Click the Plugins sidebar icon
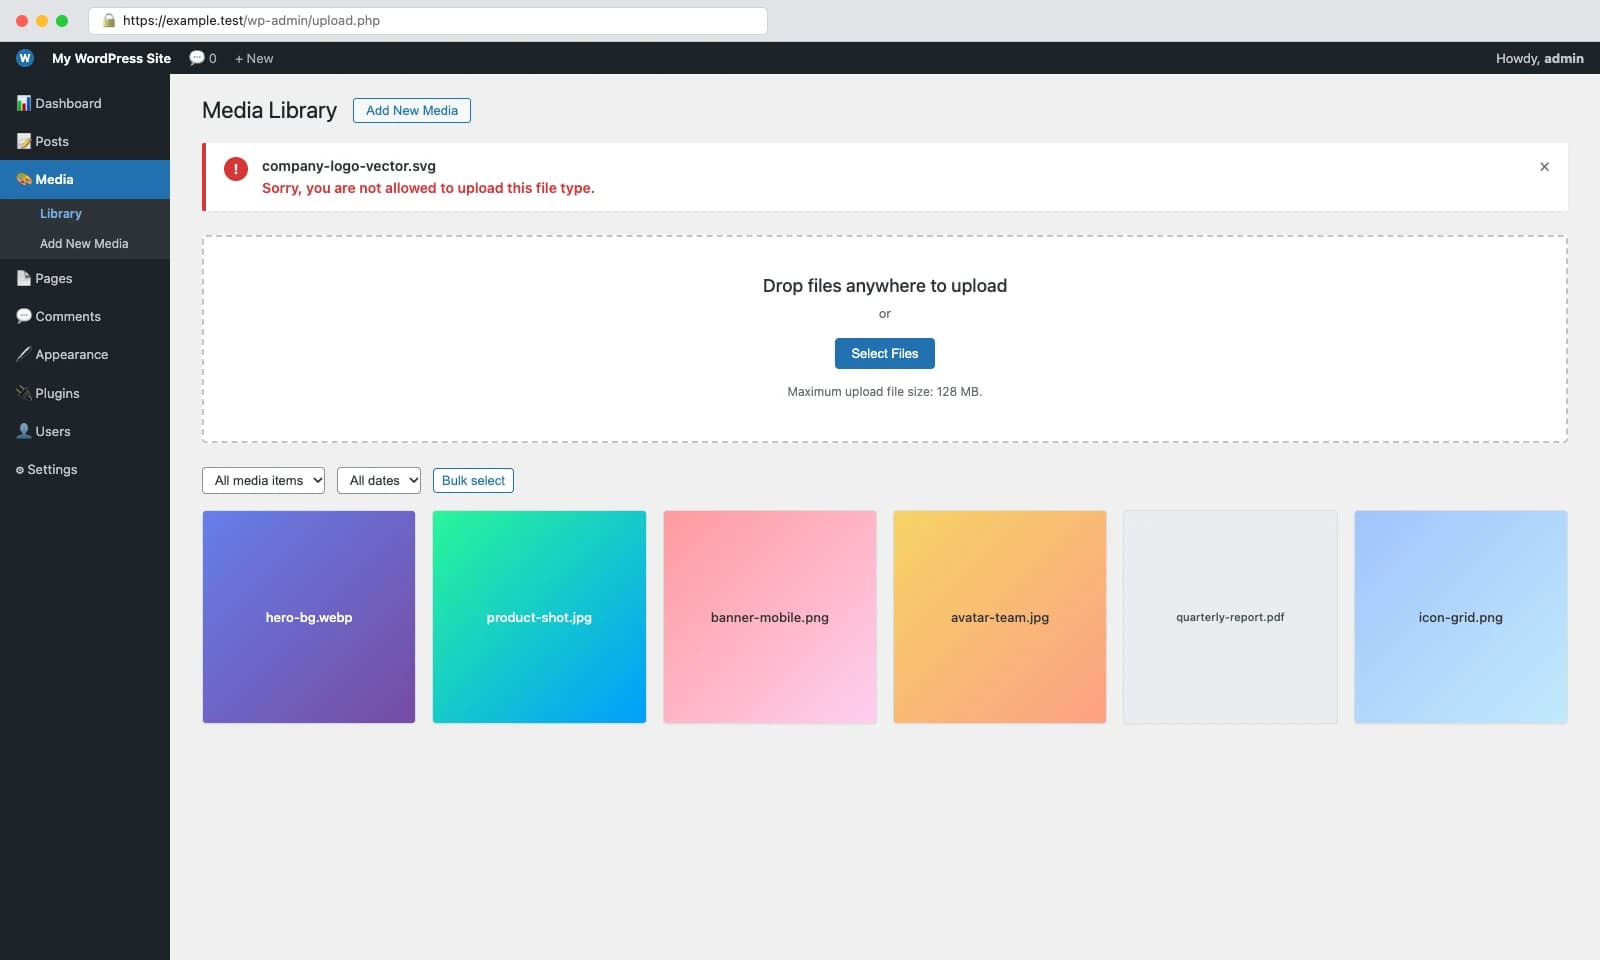 pos(23,393)
